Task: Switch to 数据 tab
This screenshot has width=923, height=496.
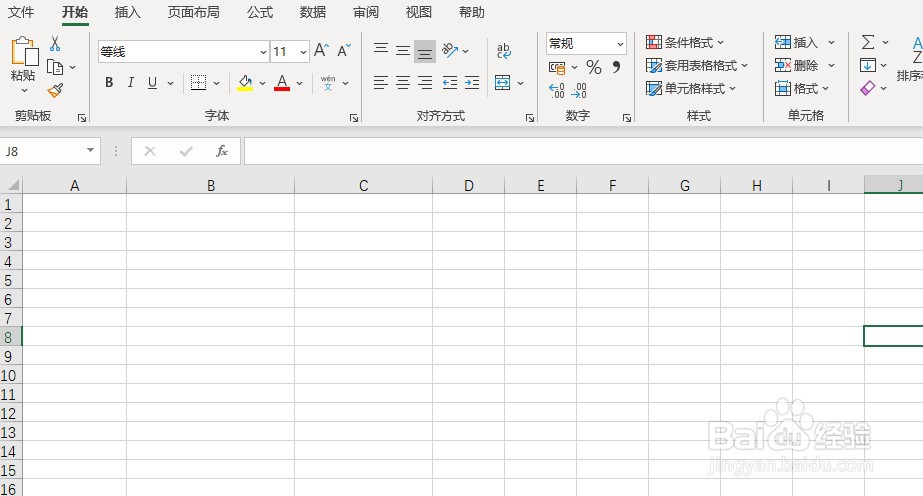Action: click(x=313, y=12)
